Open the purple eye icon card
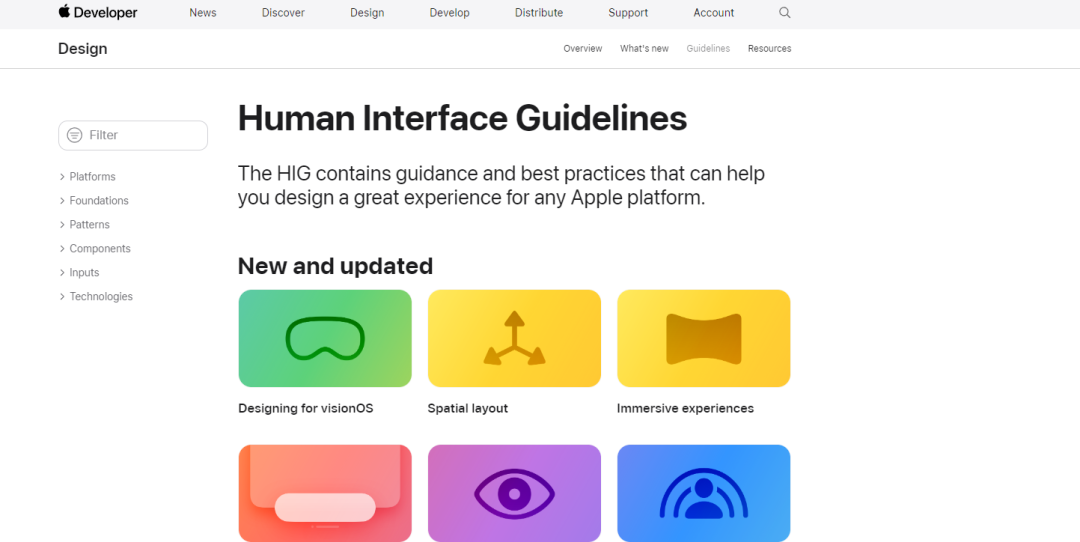1080x542 pixels. click(x=515, y=493)
